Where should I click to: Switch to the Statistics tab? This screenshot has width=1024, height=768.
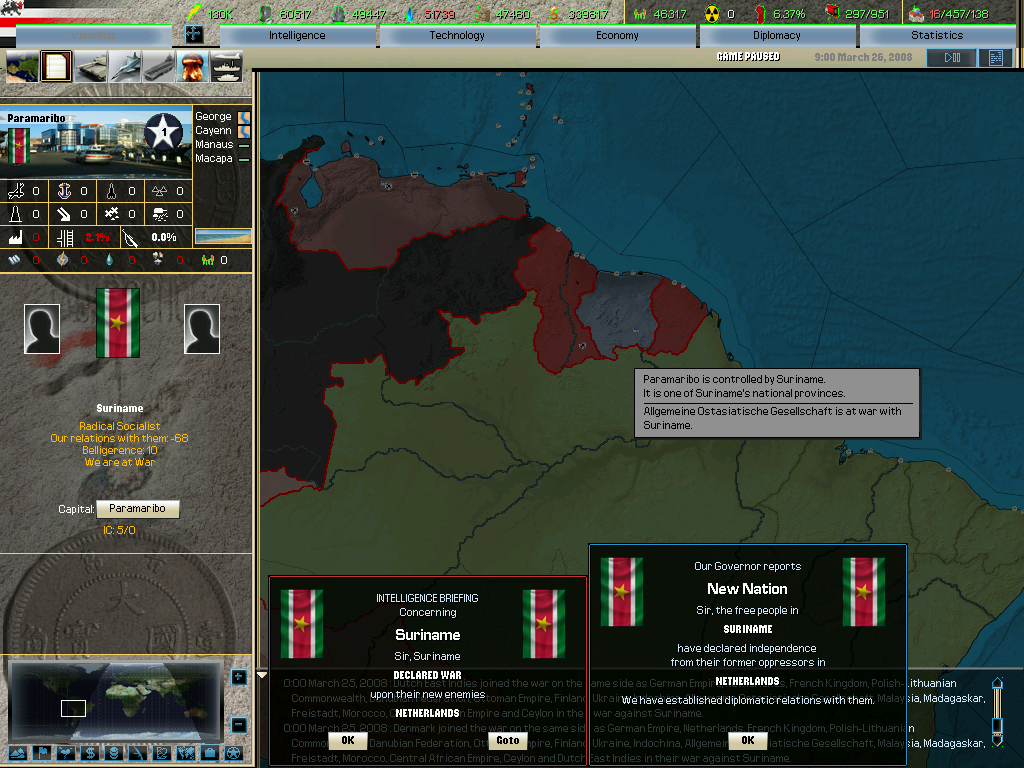(x=937, y=35)
